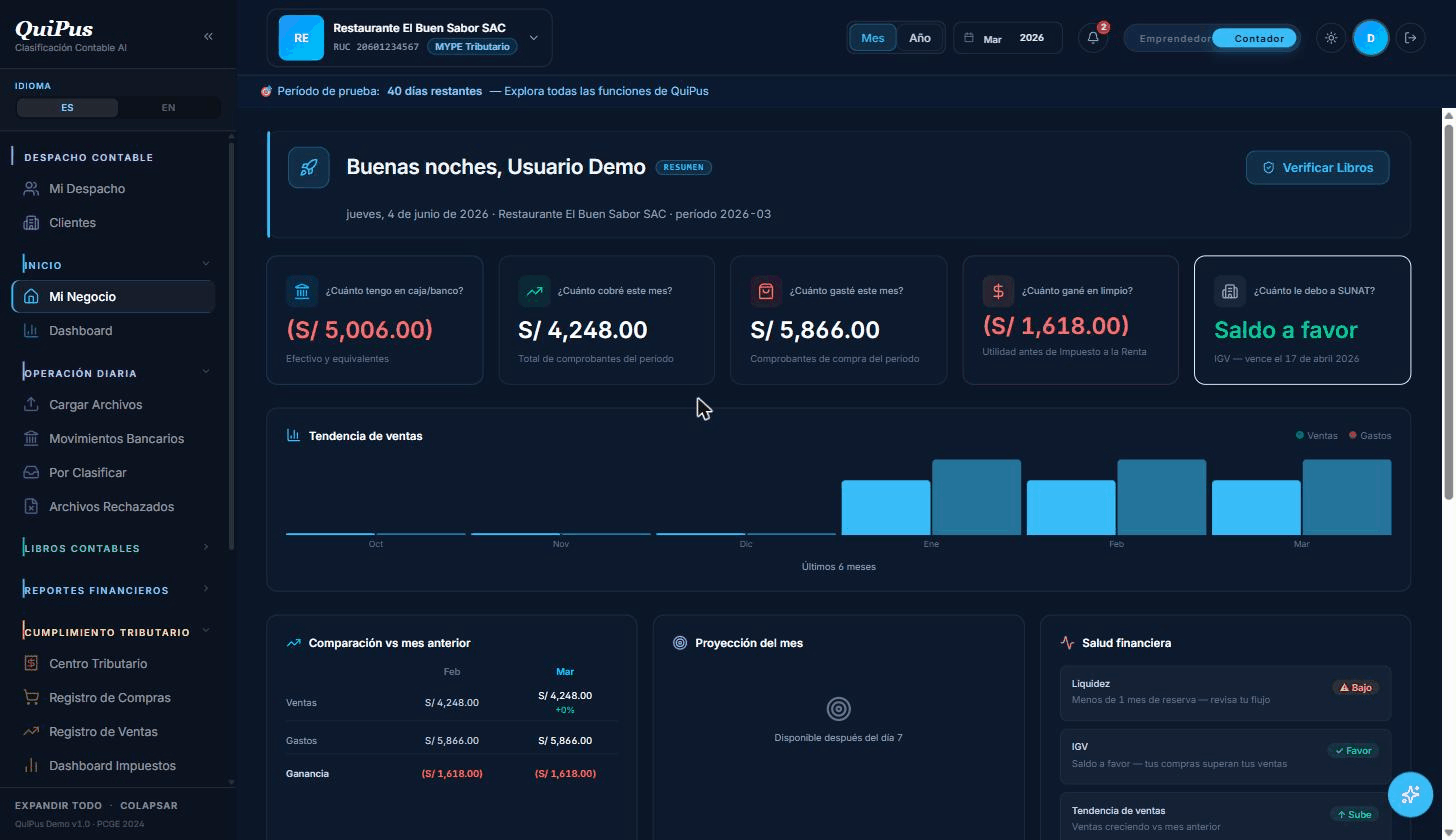1456x840 pixels.
Task: Open Registro de Ventas
Action: tap(113, 732)
